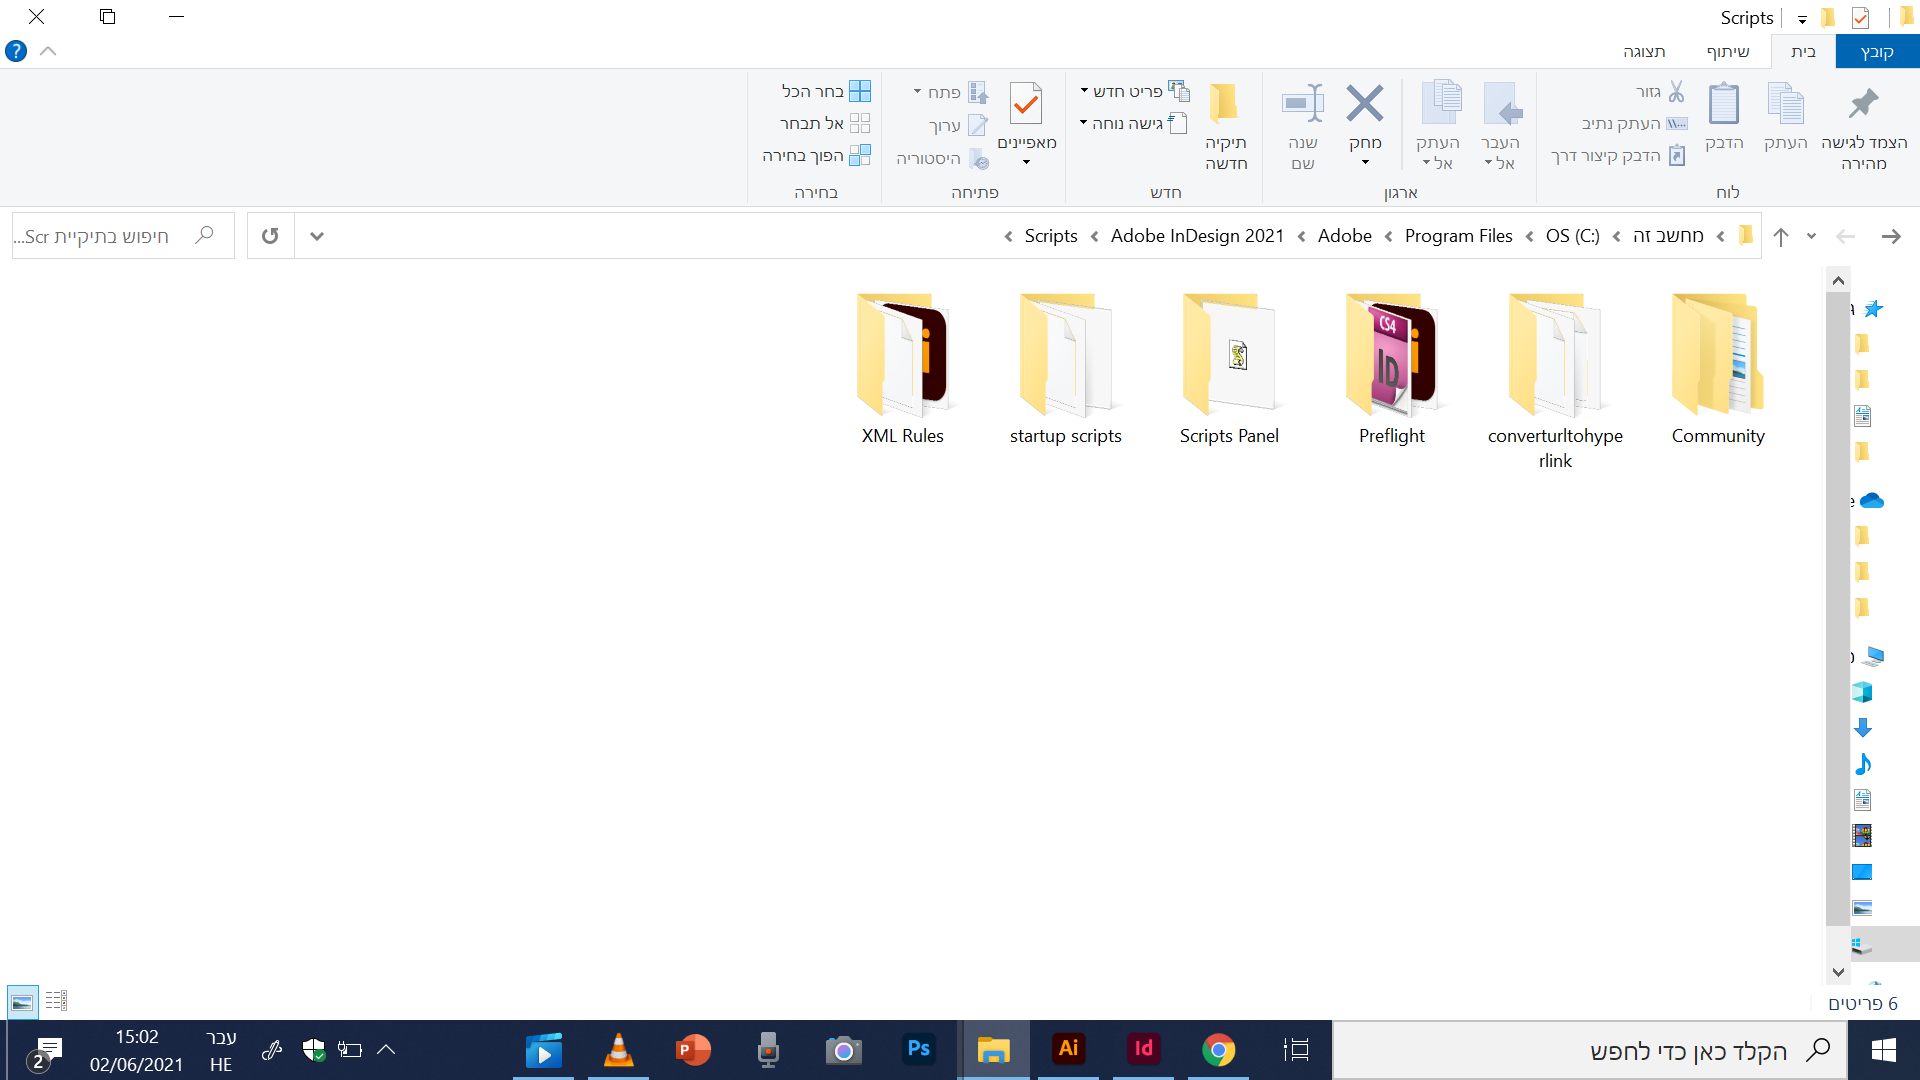Switch to details view in status bar

click(x=57, y=1000)
